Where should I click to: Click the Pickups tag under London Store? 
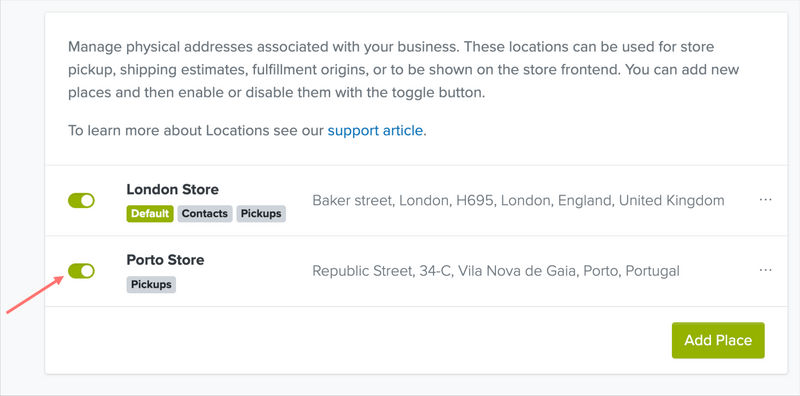(x=261, y=214)
